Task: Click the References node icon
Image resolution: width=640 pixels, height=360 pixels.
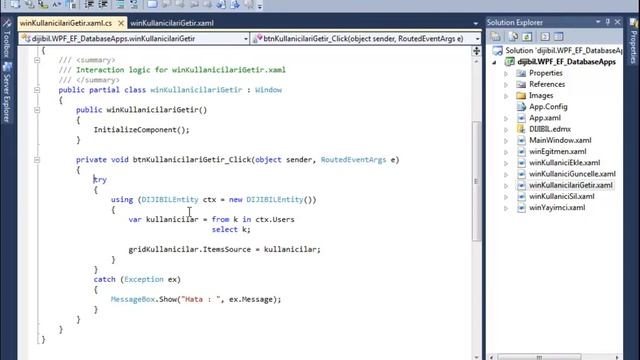Action: (521, 84)
